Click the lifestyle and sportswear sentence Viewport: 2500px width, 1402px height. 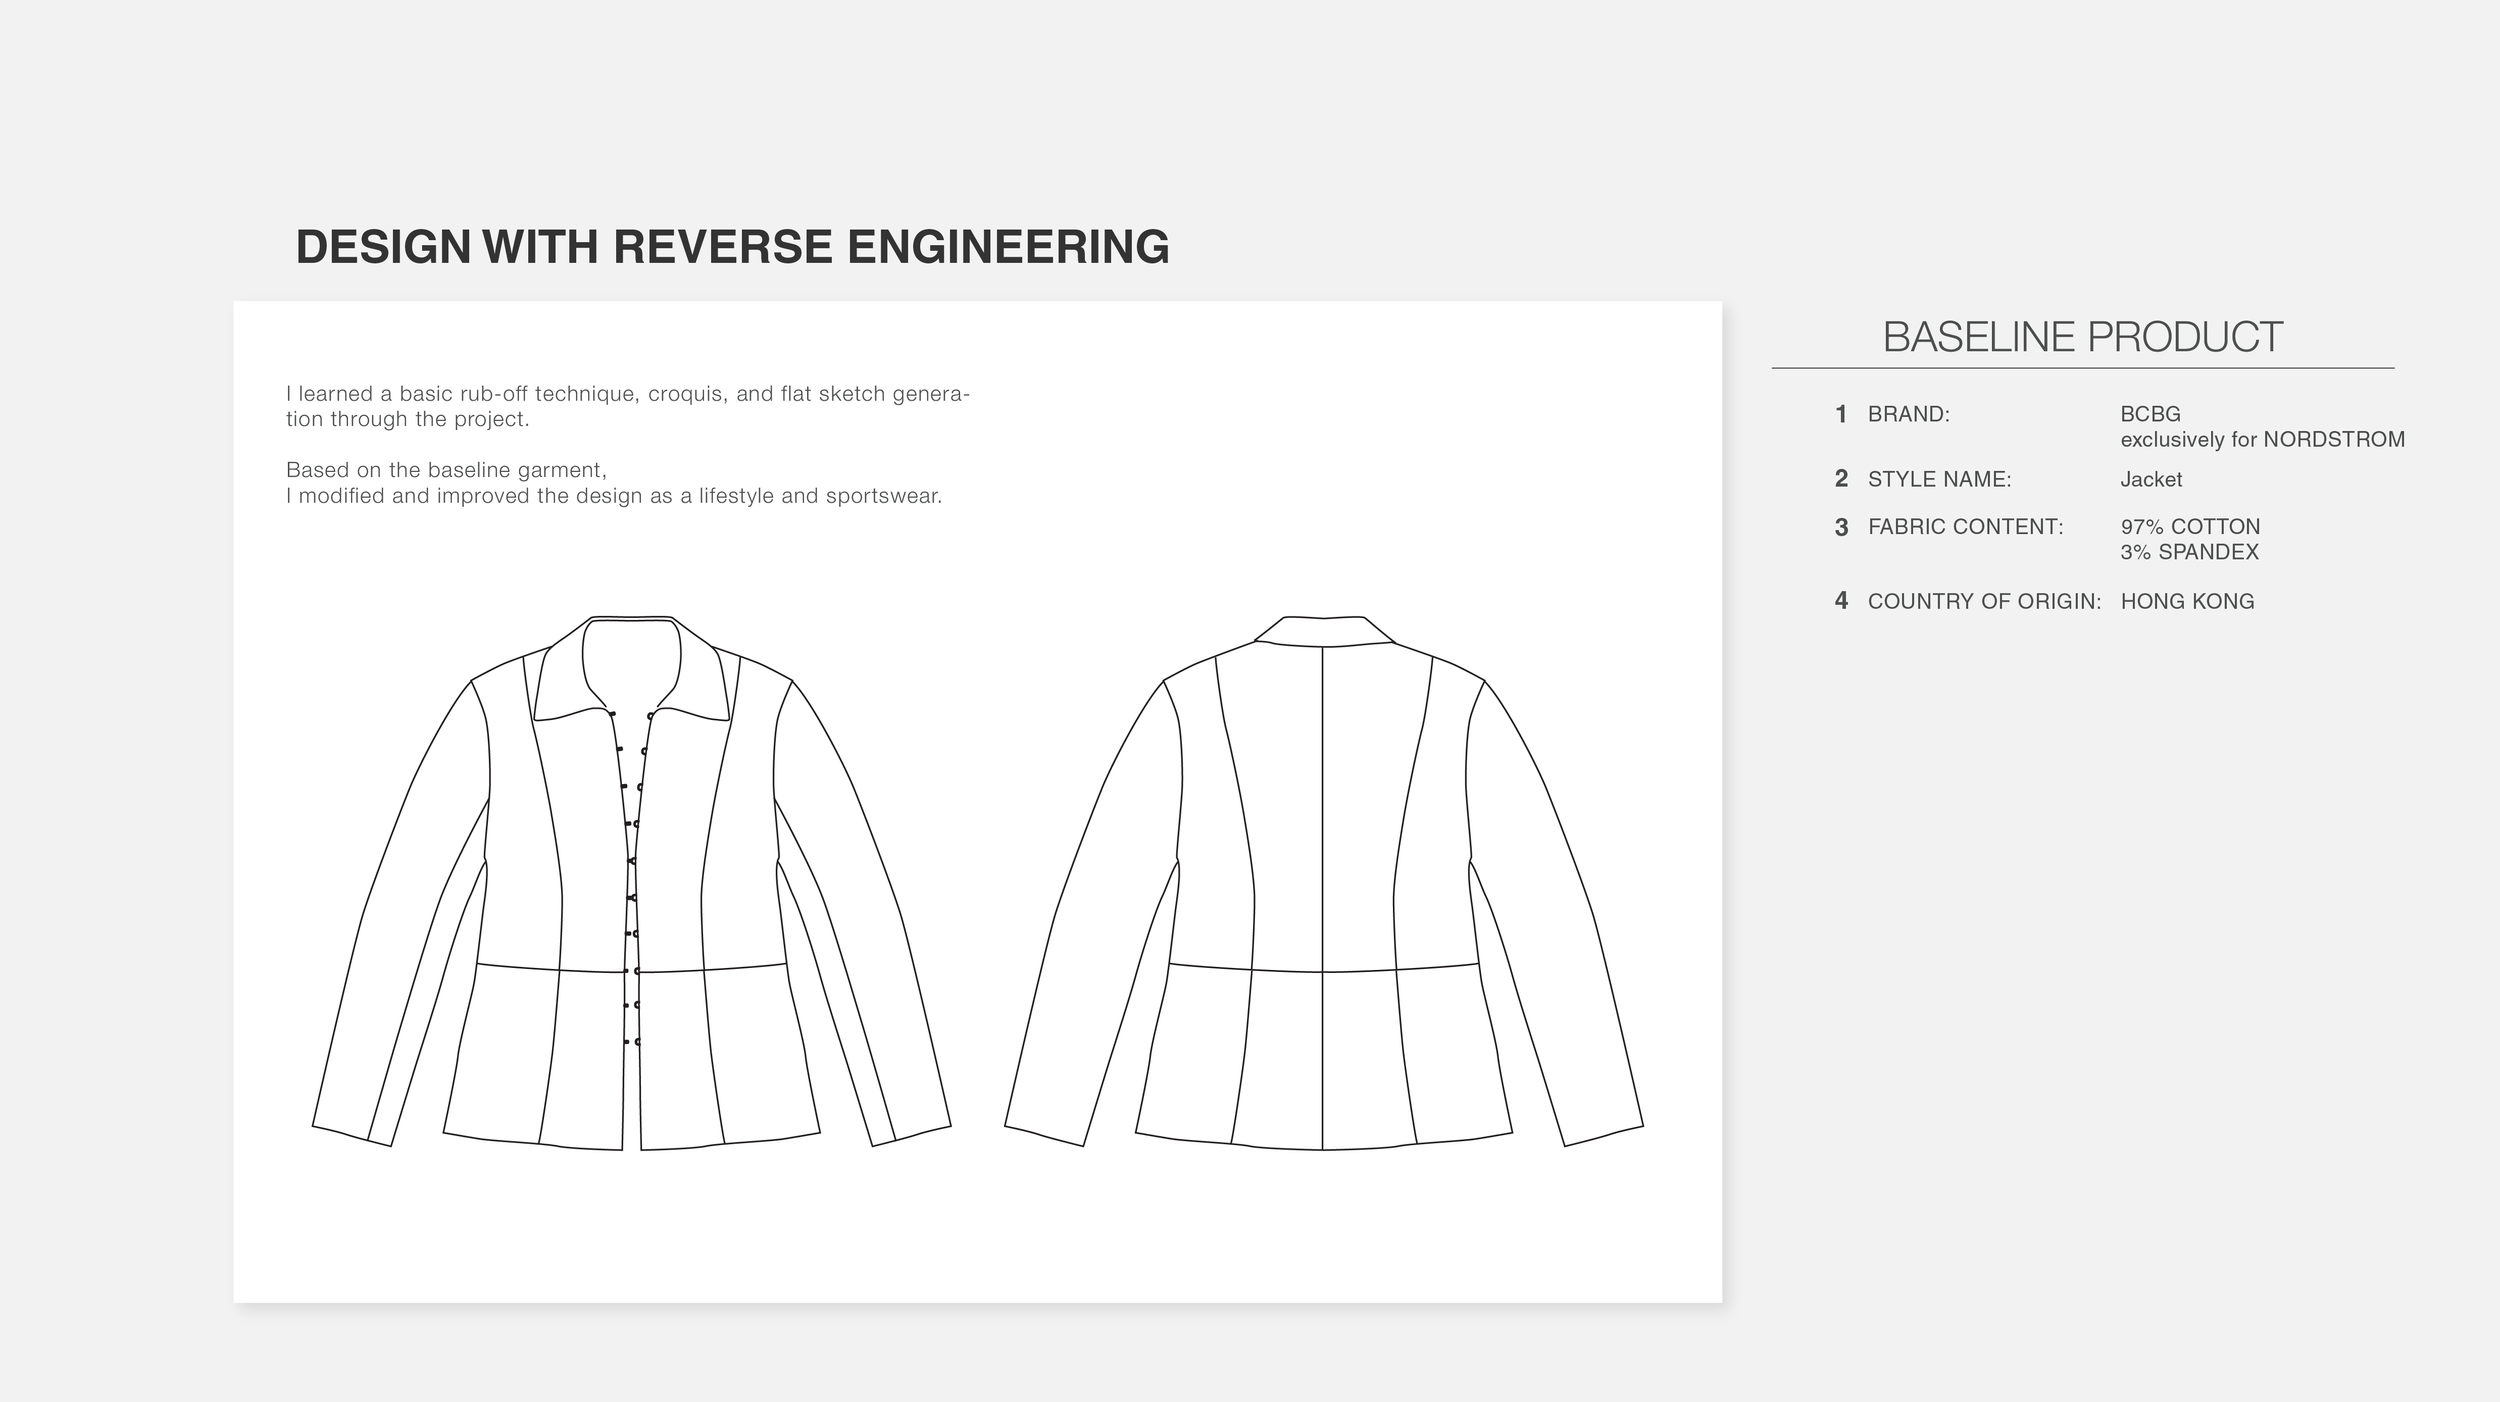614,496
